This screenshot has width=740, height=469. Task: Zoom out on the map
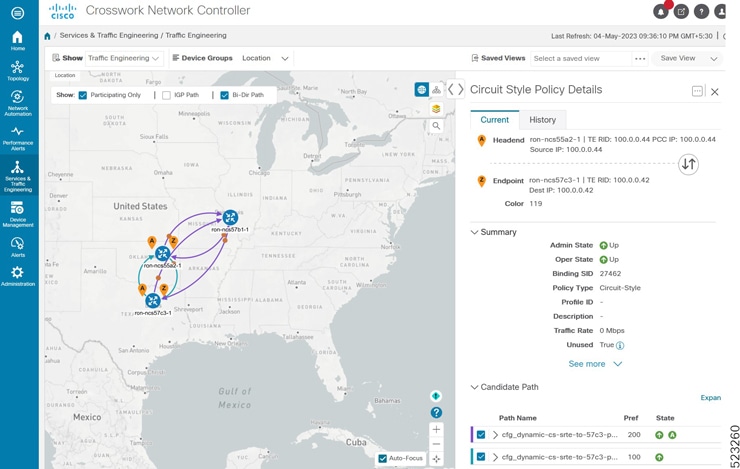point(436,444)
